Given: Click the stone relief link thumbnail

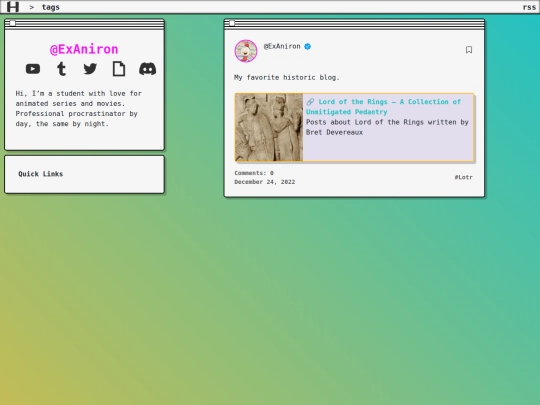Looking at the screenshot, I should [269, 127].
